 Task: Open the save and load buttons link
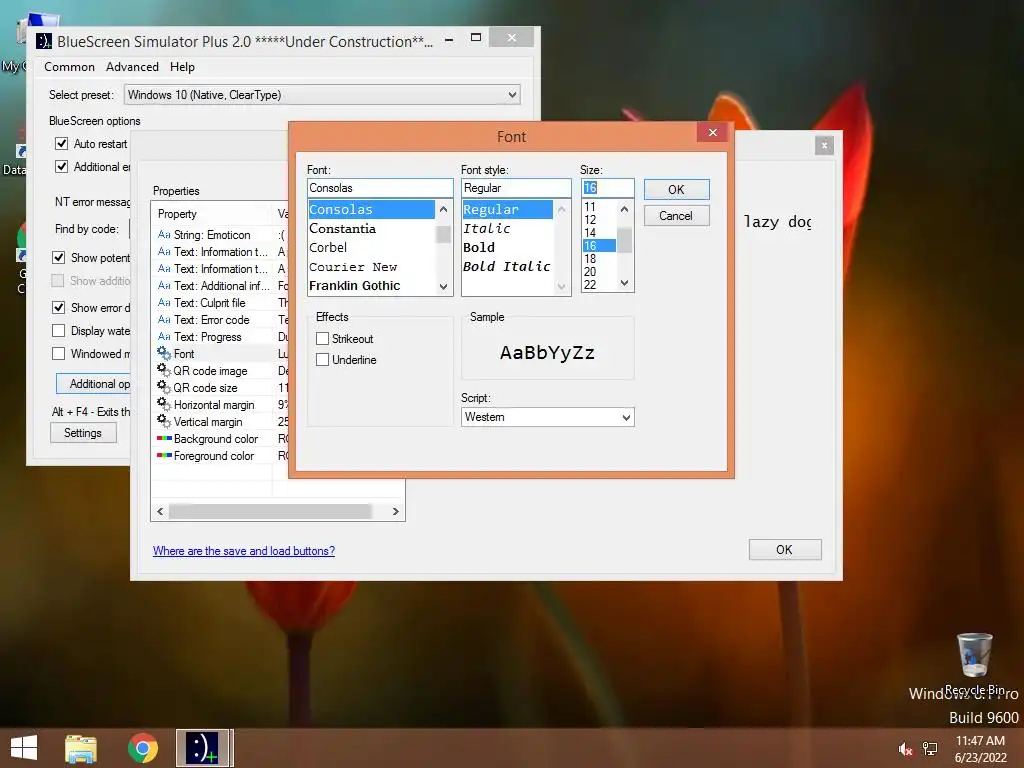pyautogui.click(x=244, y=551)
